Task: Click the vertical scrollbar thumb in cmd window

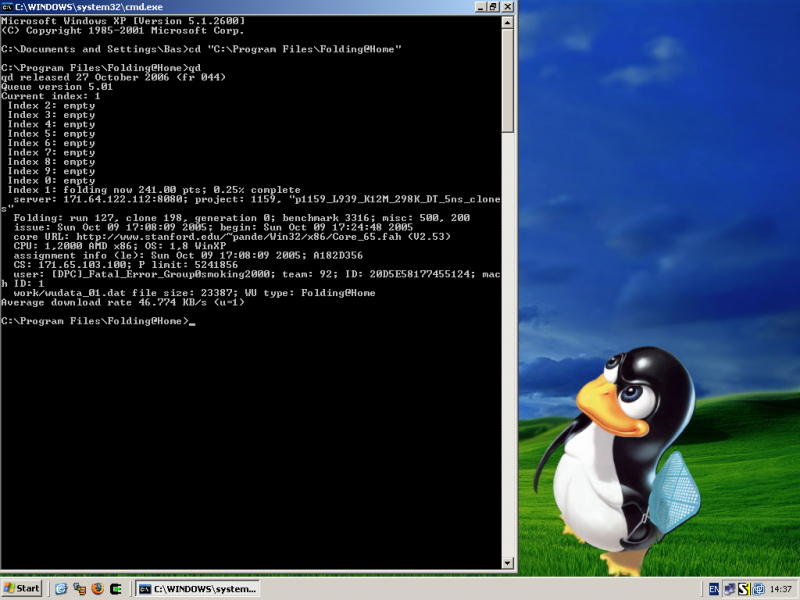Action: click(x=507, y=81)
